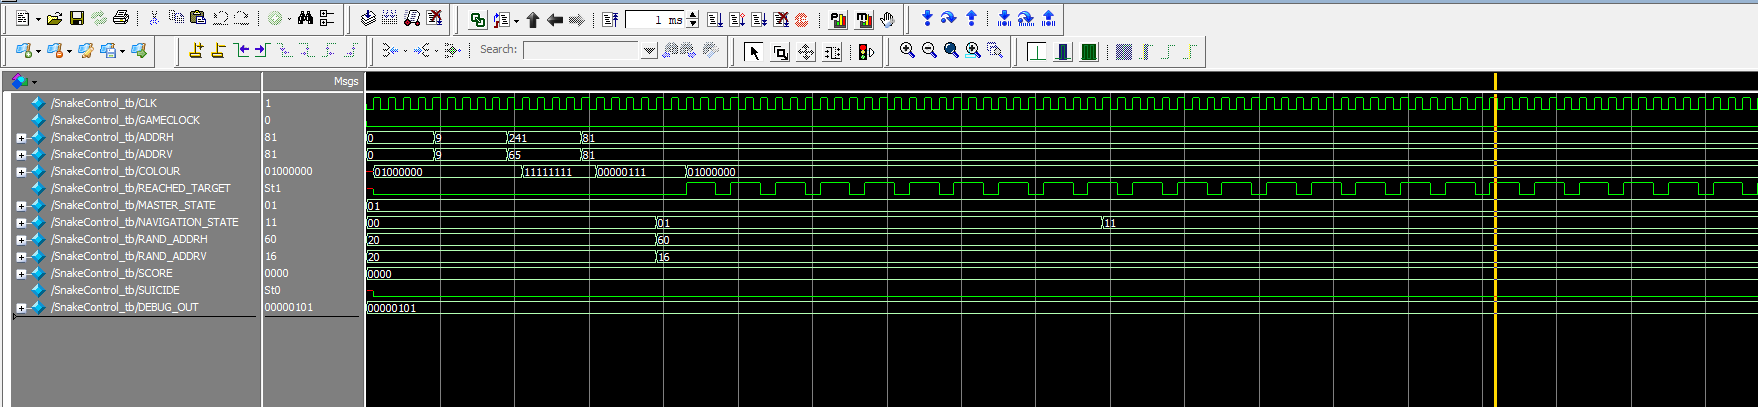1758x407 pixels.
Task: Zoom in on active cursor icon
Action: [x=973, y=50]
